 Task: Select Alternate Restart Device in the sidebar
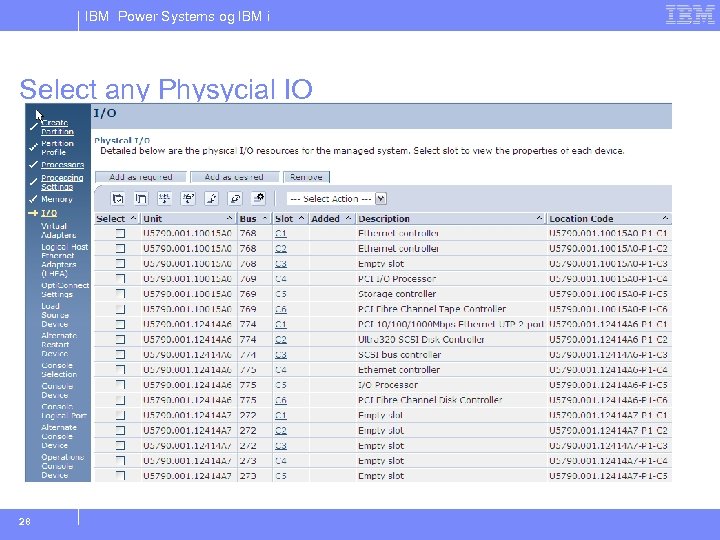(x=59, y=344)
